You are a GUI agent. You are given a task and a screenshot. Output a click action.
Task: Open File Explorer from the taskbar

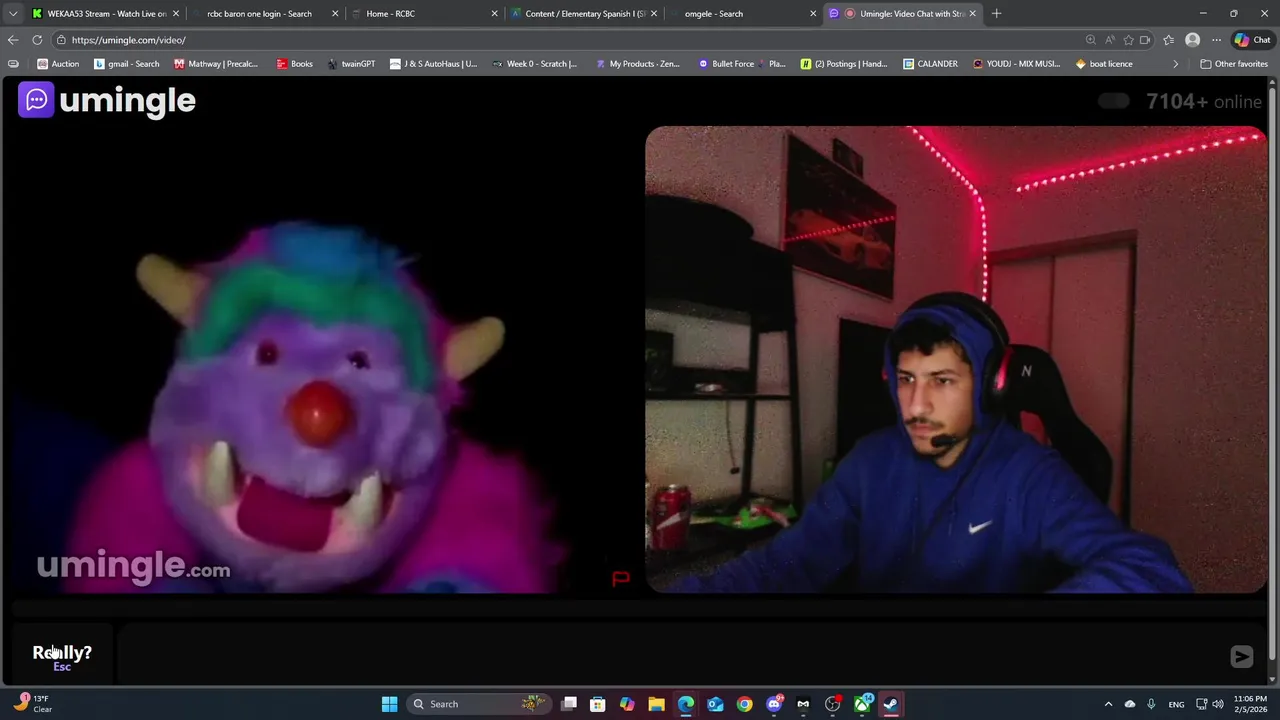[x=656, y=704]
